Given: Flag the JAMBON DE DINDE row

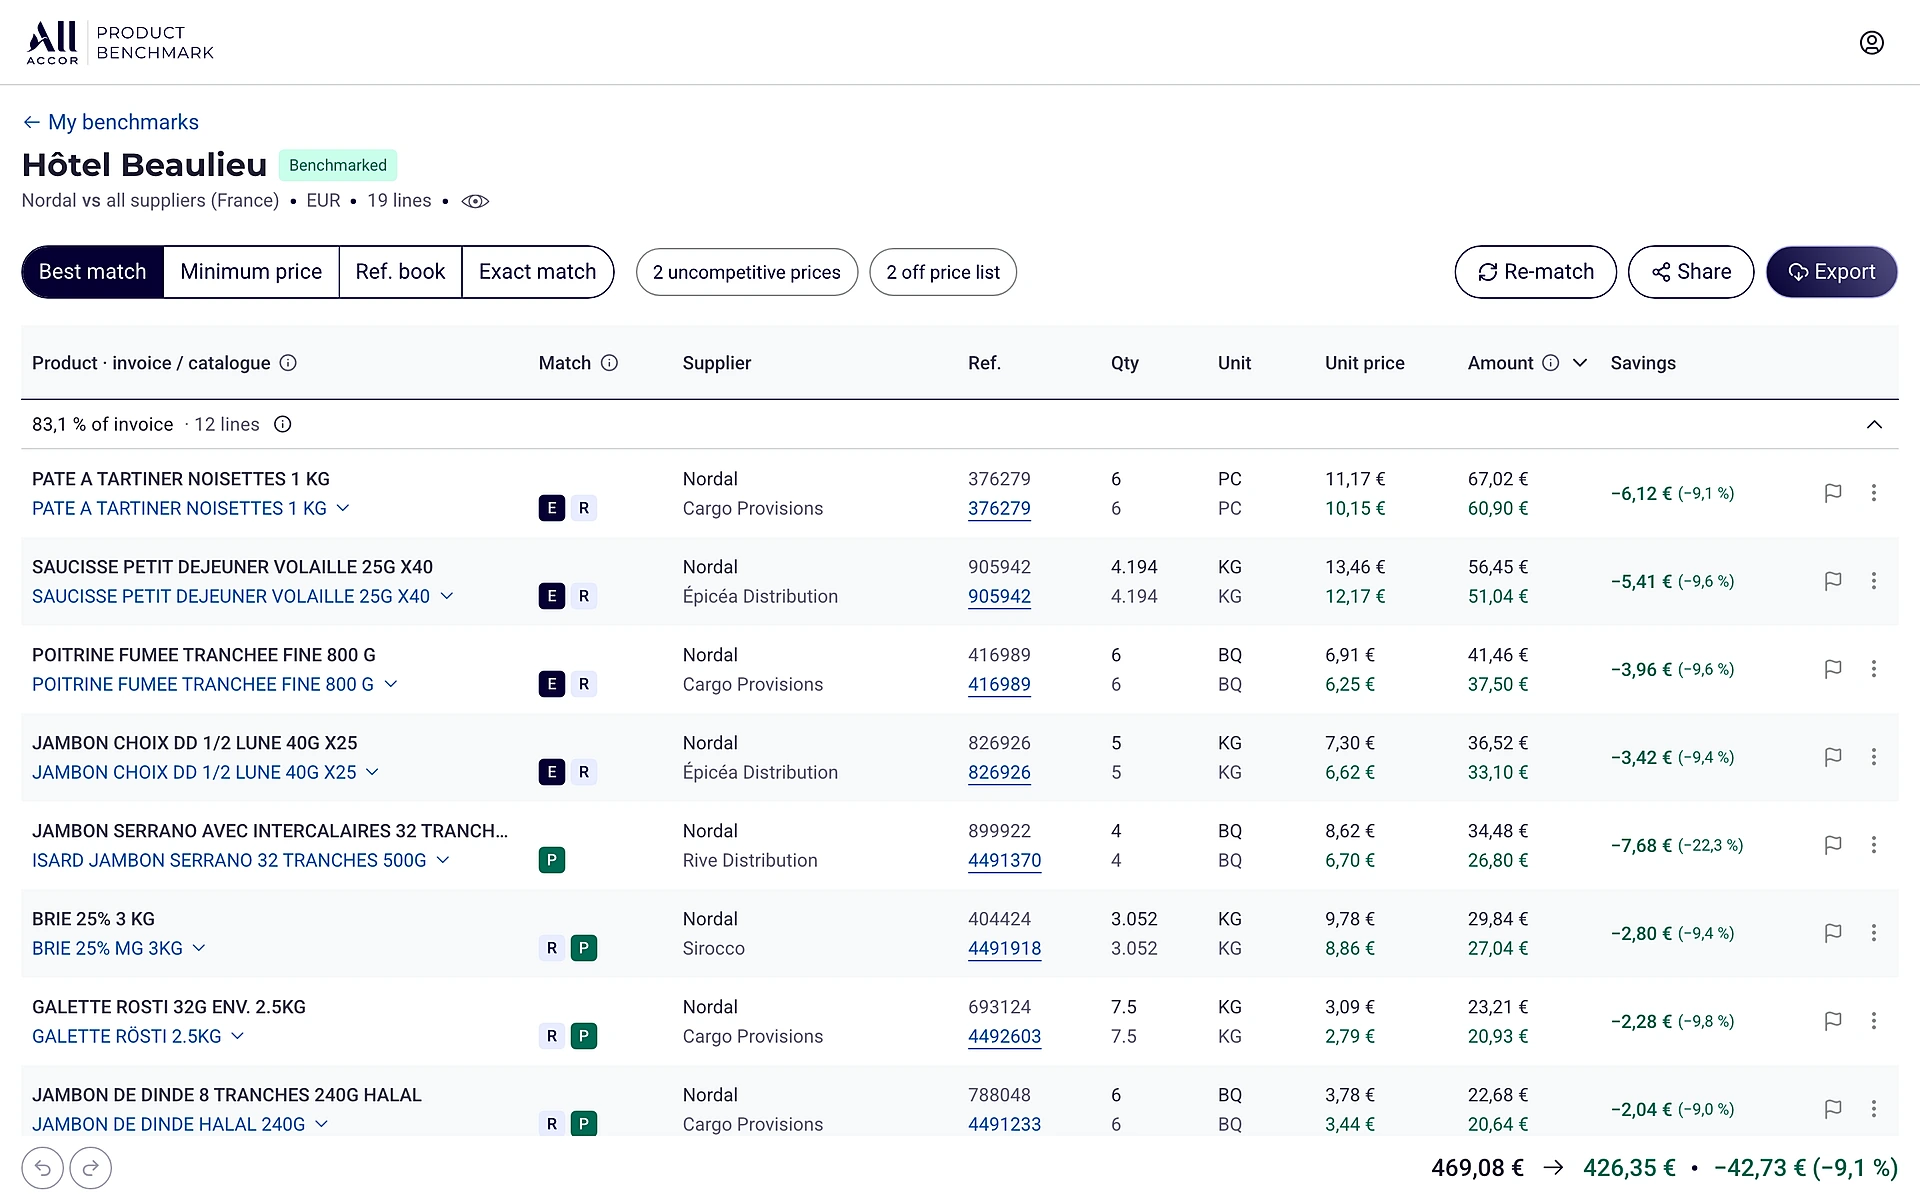Looking at the screenshot, I should pos(1833,1109).
